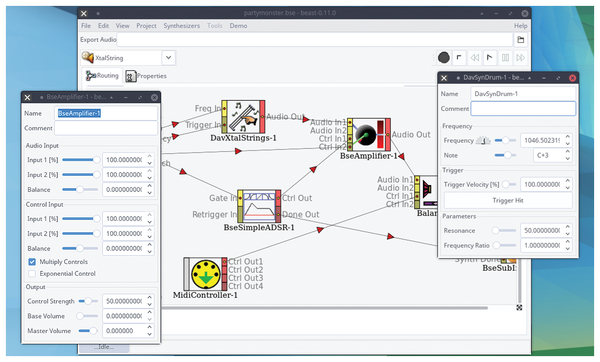600x362 pixels.
Task: Click the Note slider in DavSynDrum
Action: (505, 155)
